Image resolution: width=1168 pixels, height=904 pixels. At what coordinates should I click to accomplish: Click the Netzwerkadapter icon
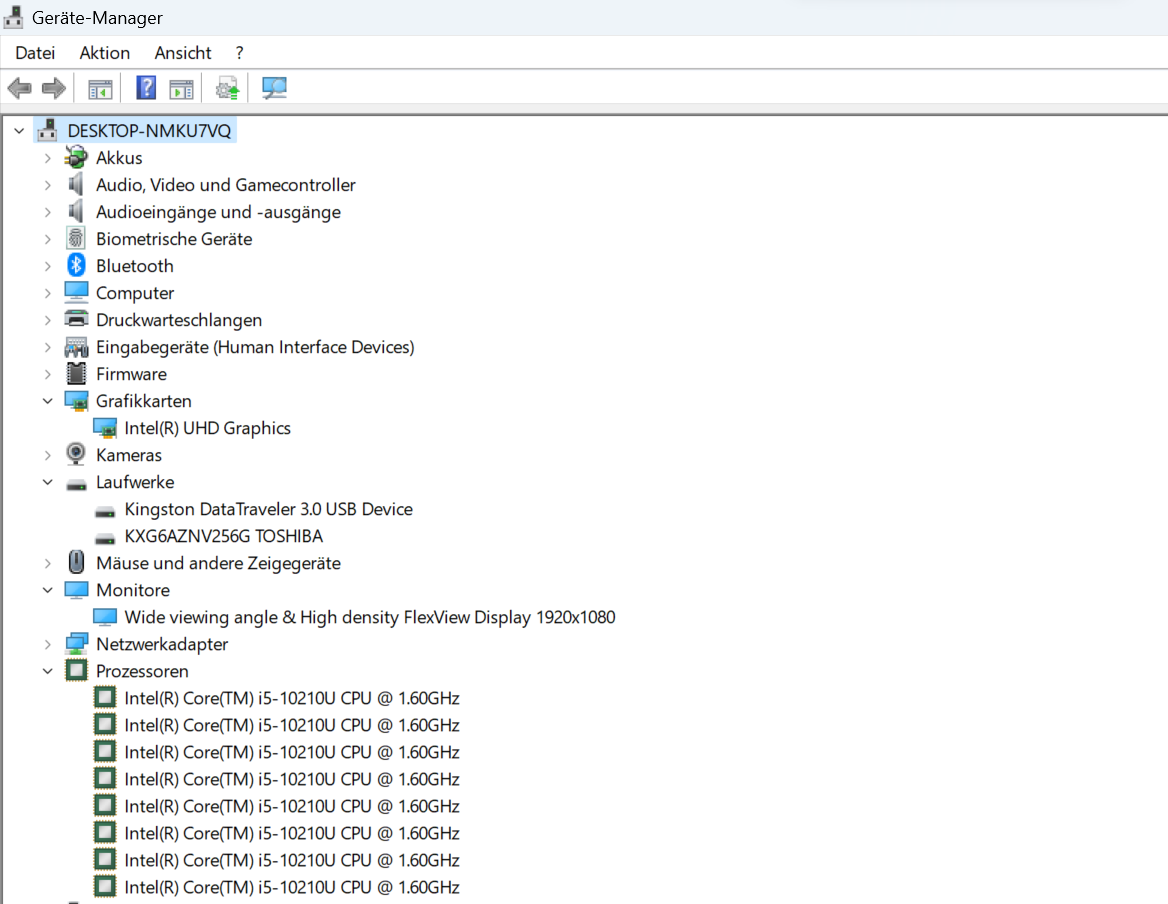[76, 643]
